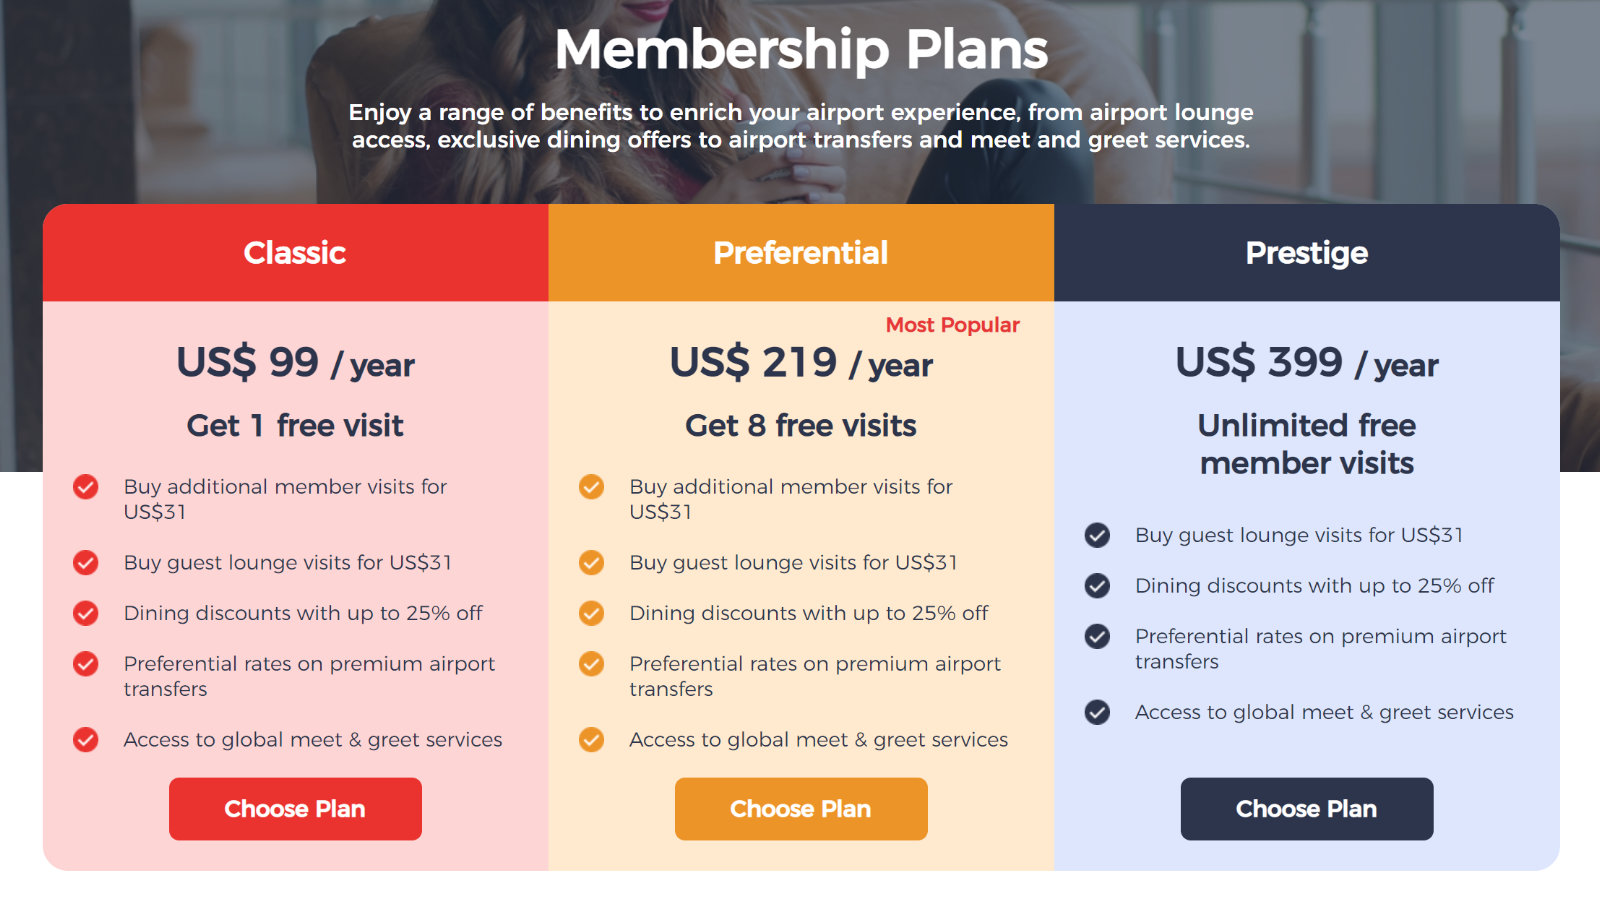Click the orange checkmark for Preferential meet & greet
Viewport: 1600px width, 900px height.
click(x=592, y=740)
